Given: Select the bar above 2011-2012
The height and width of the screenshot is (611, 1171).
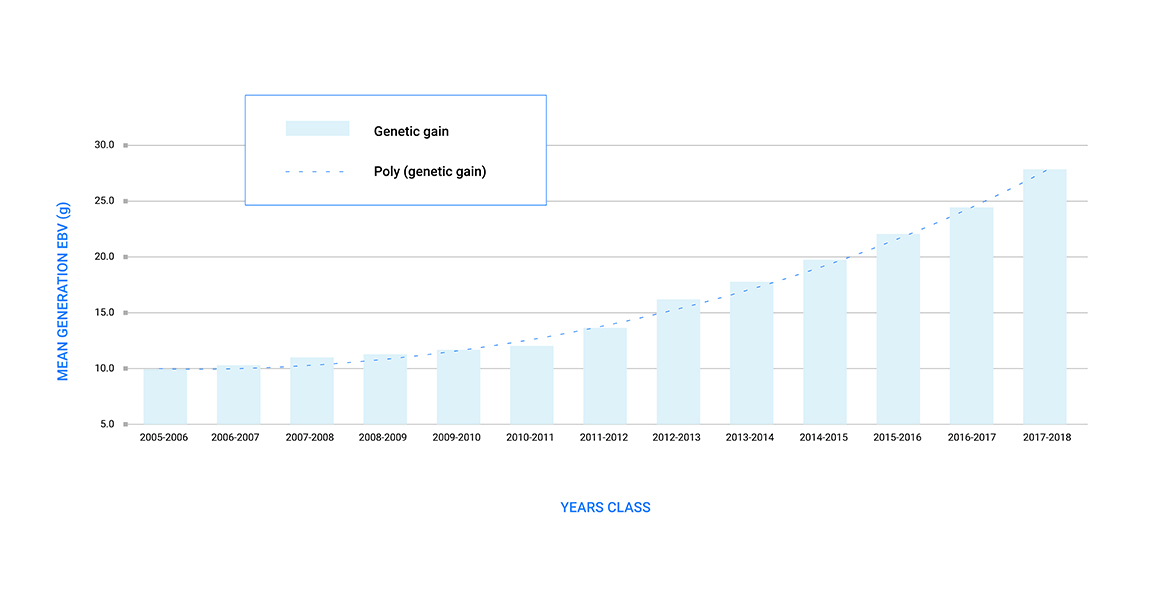Looking at the screenshot, I should 605,377.
